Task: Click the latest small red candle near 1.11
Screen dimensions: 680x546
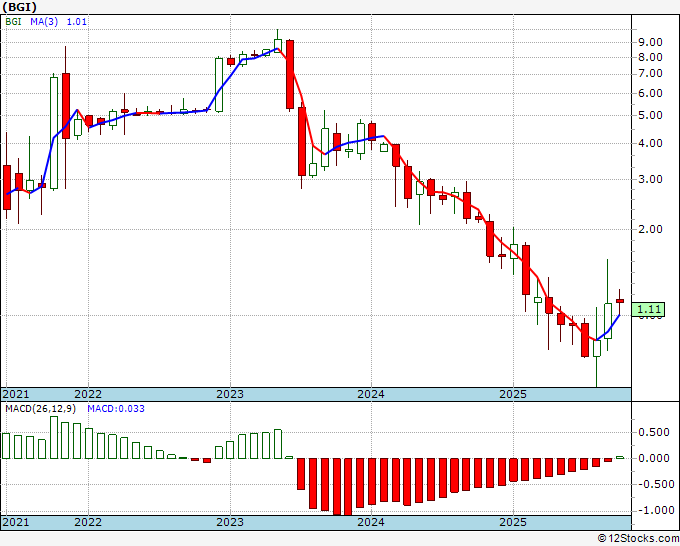Action: pos(620,301)
